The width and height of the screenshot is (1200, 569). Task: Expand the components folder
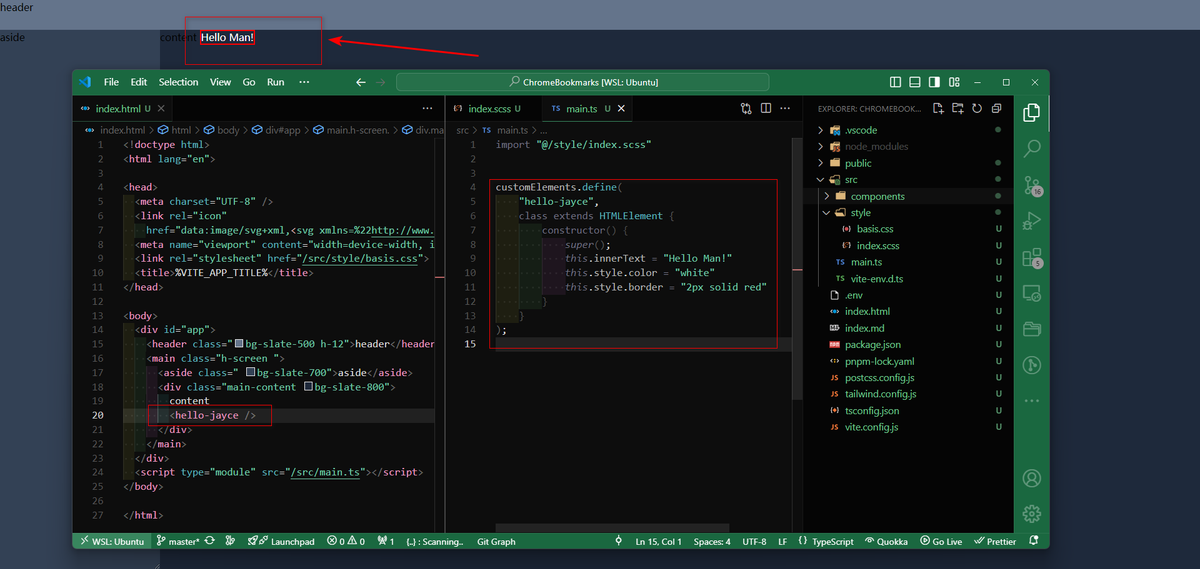tap(877, 196)
